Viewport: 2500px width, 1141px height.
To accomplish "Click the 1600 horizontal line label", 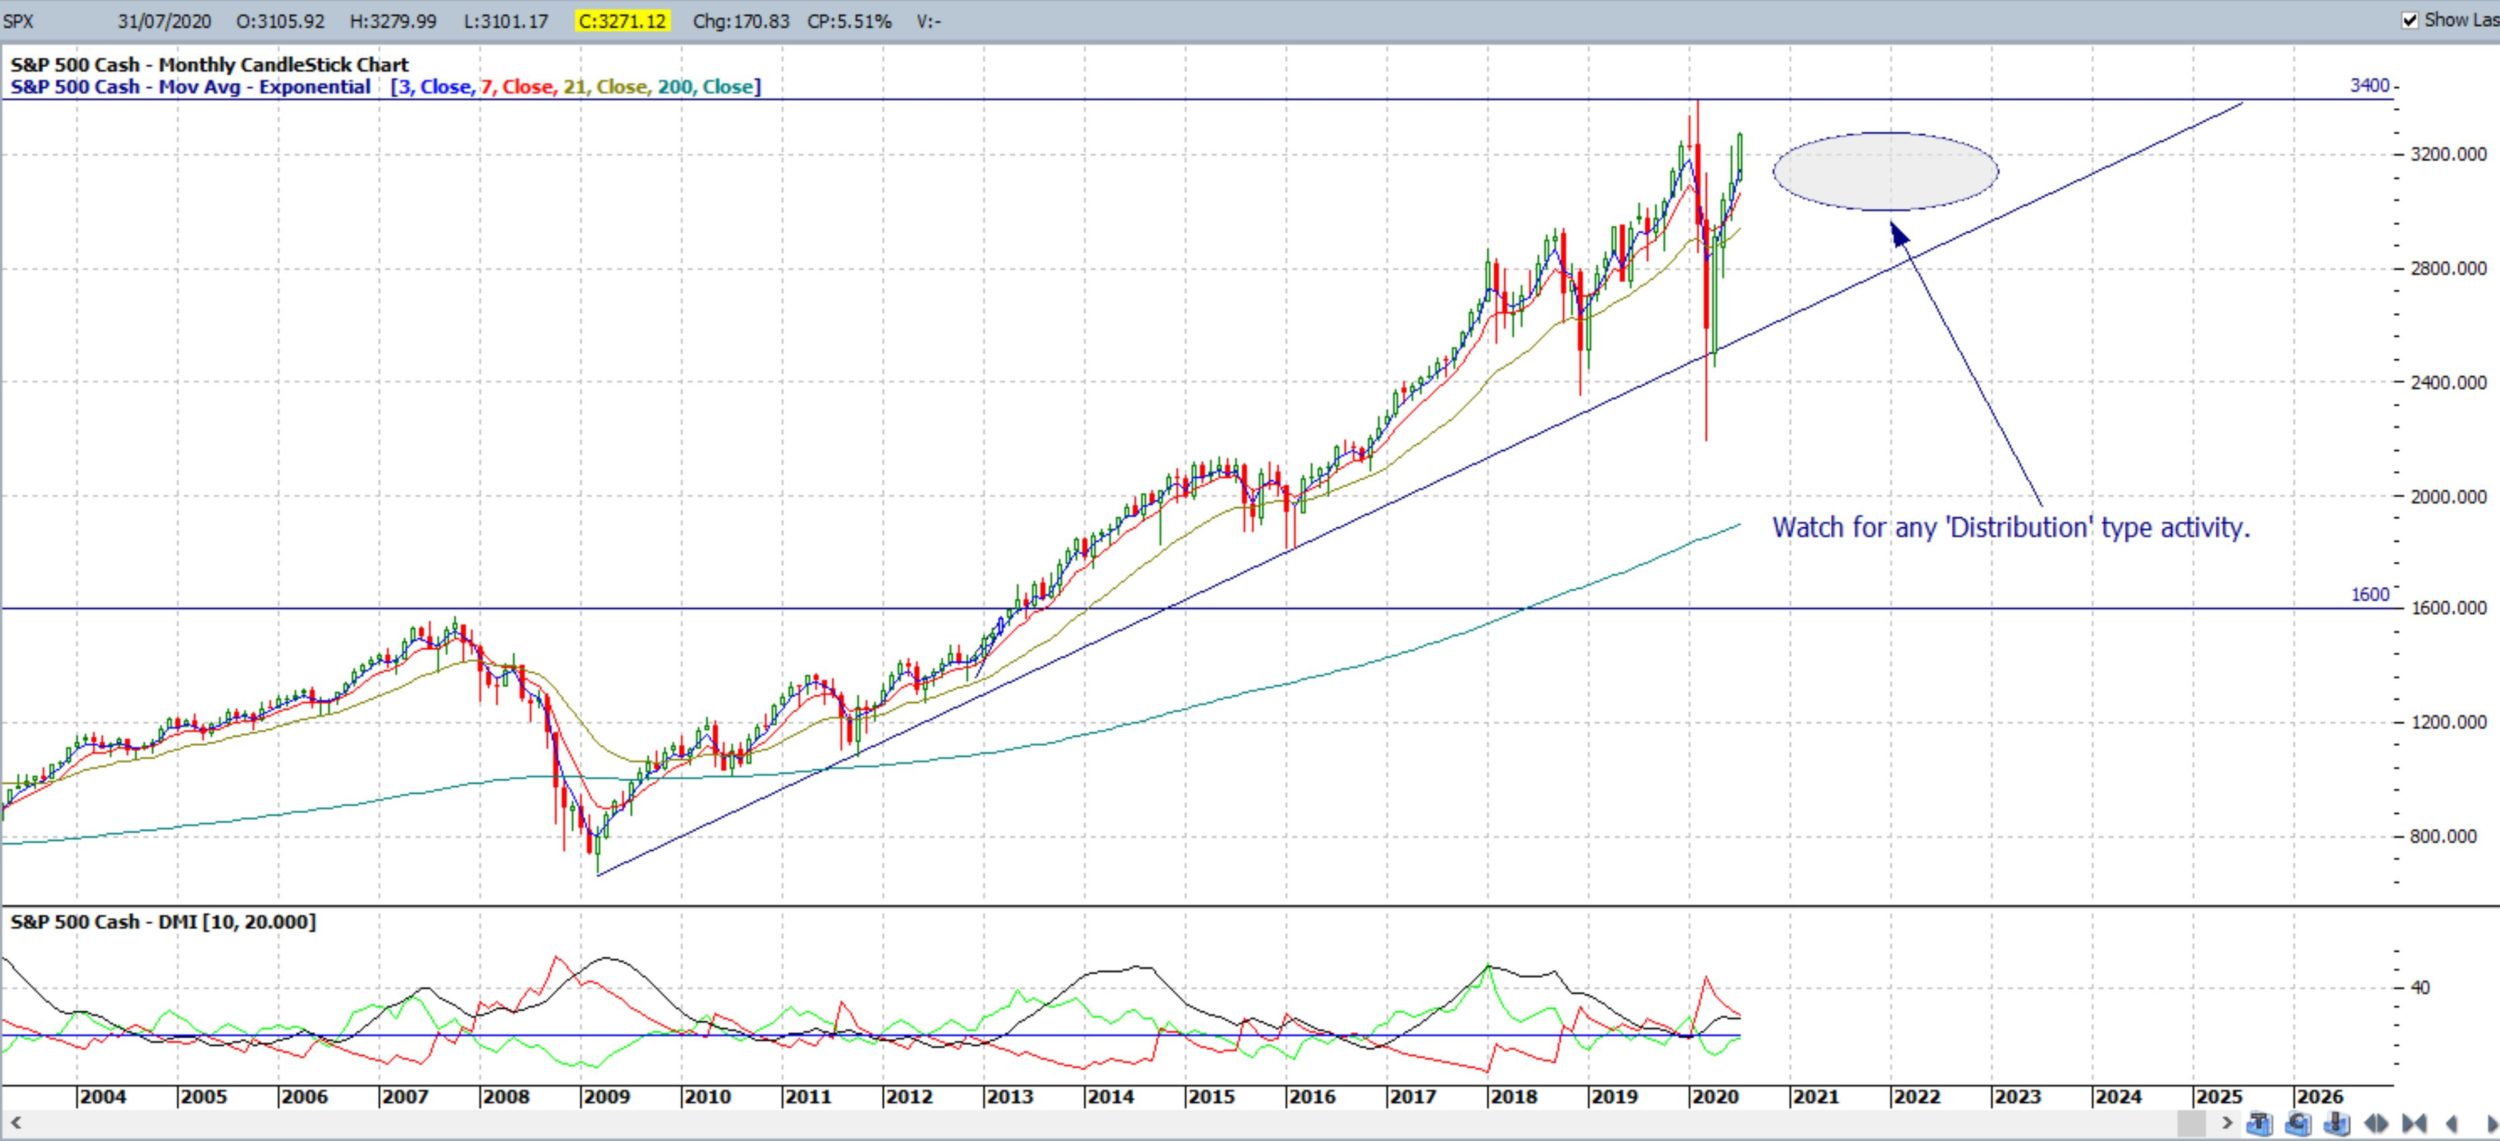I will click(x=2369, y=595).
